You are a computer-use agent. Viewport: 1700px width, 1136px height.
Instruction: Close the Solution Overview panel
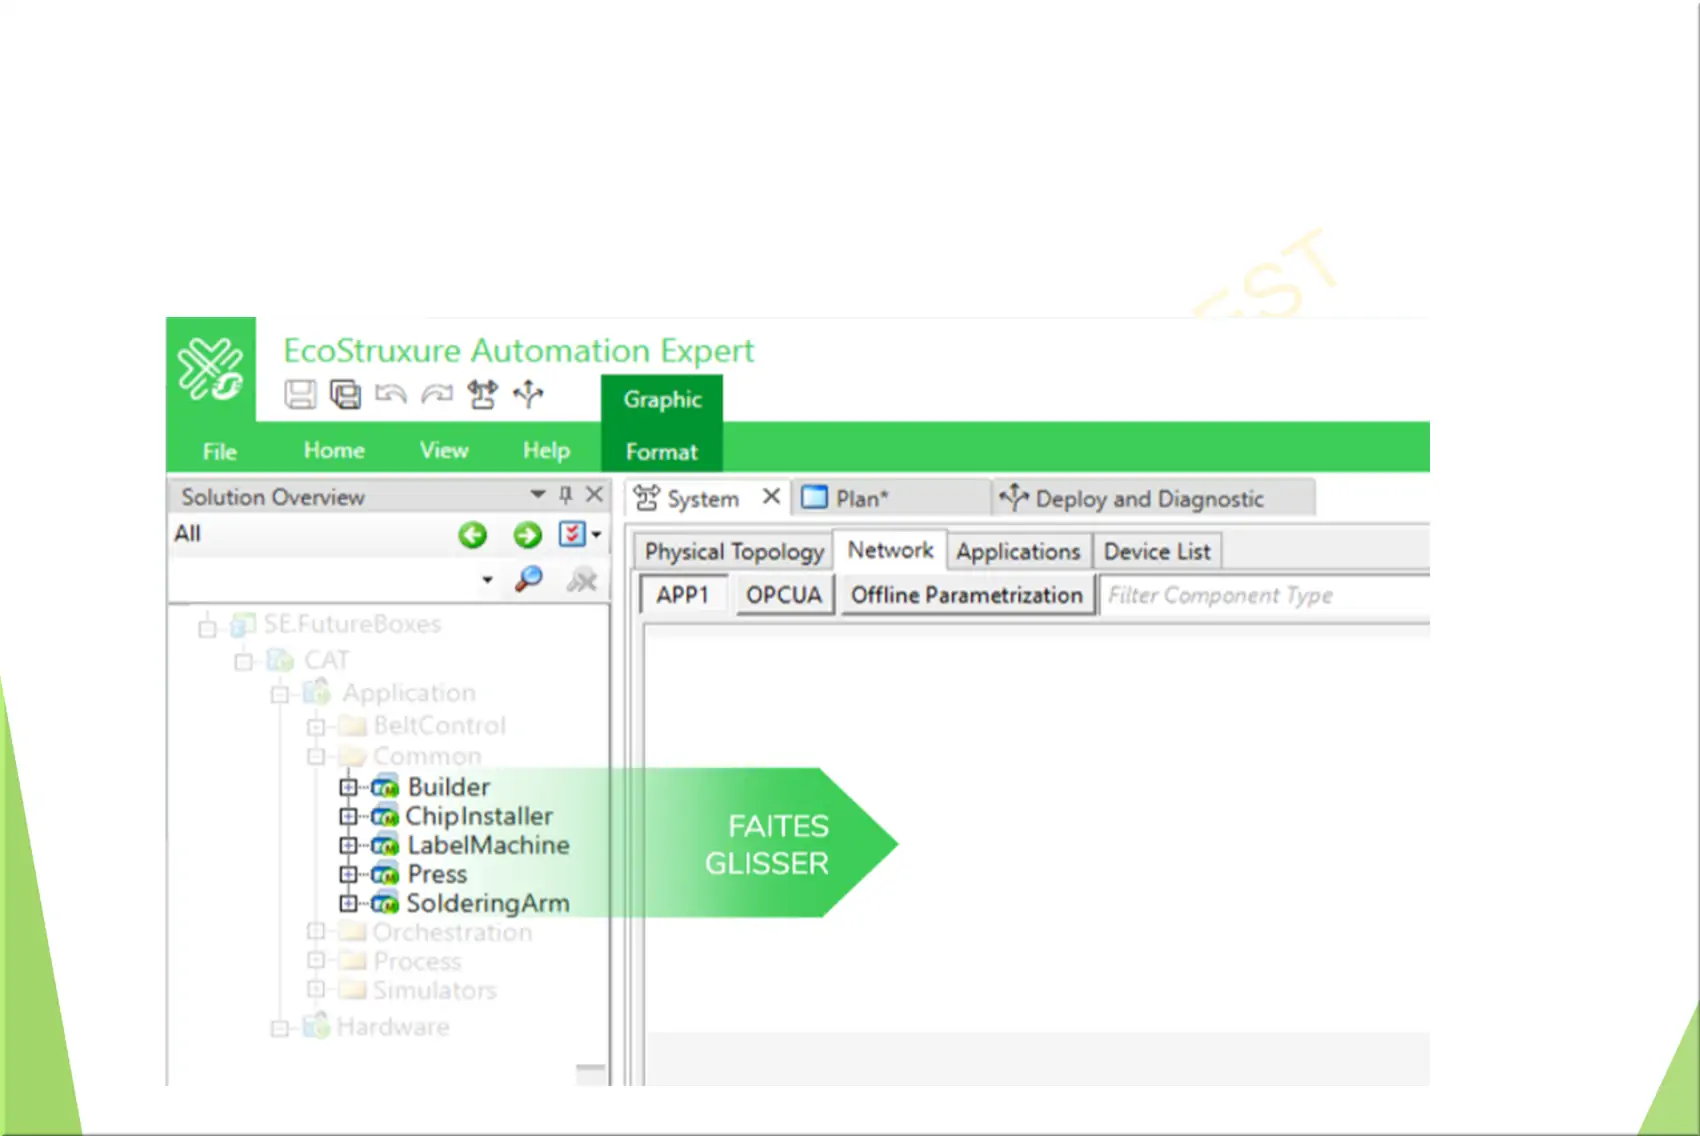(594, 494)
